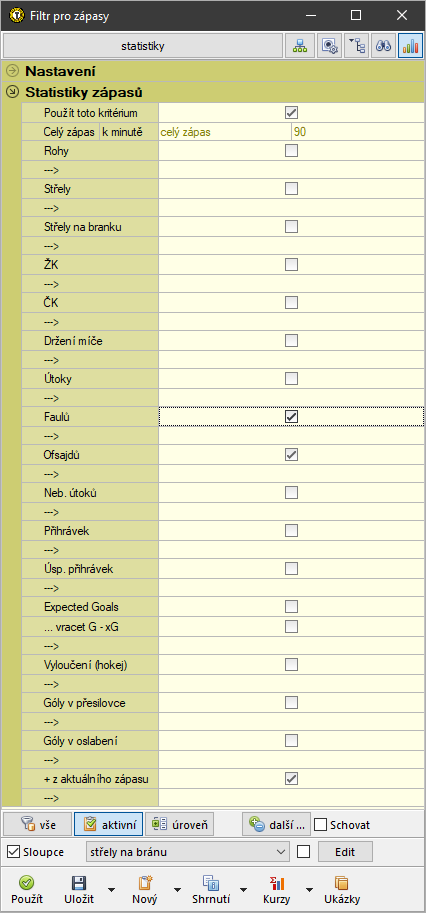Click the statistiky header tab
The image size is (426, 913).
click(143, 46)
